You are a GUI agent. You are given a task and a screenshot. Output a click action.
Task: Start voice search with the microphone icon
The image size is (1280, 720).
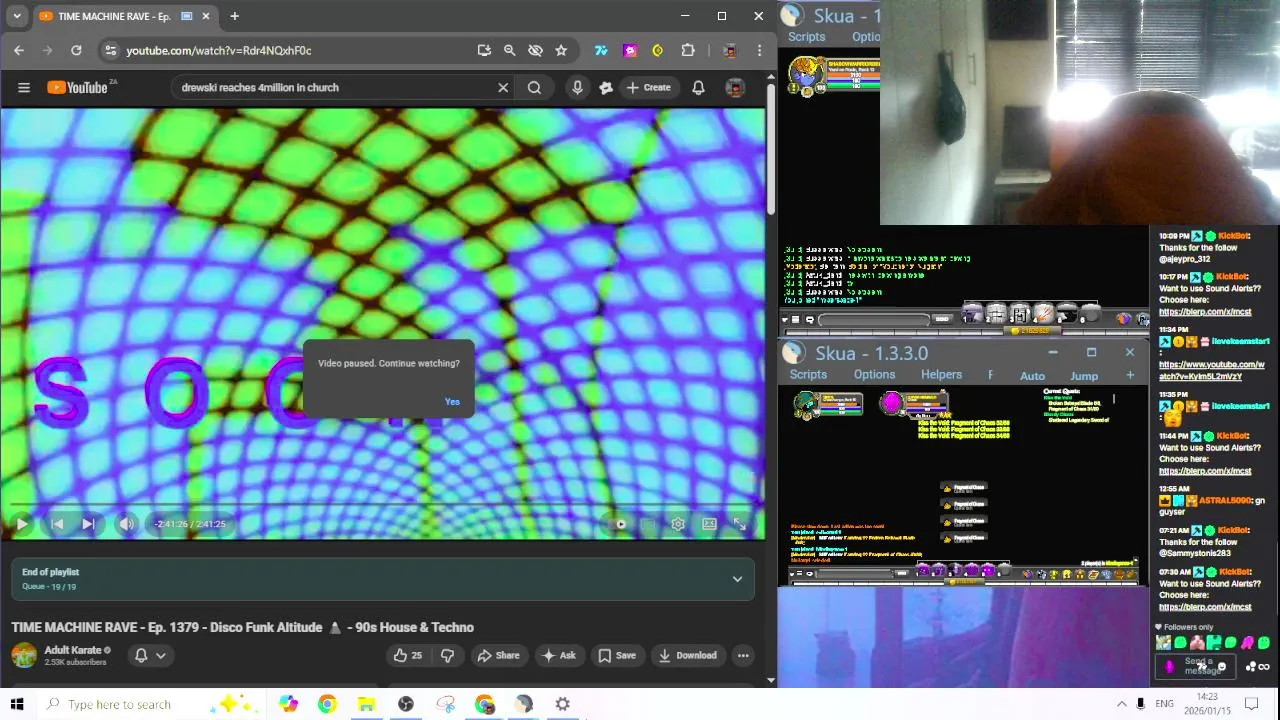(577, 88)
